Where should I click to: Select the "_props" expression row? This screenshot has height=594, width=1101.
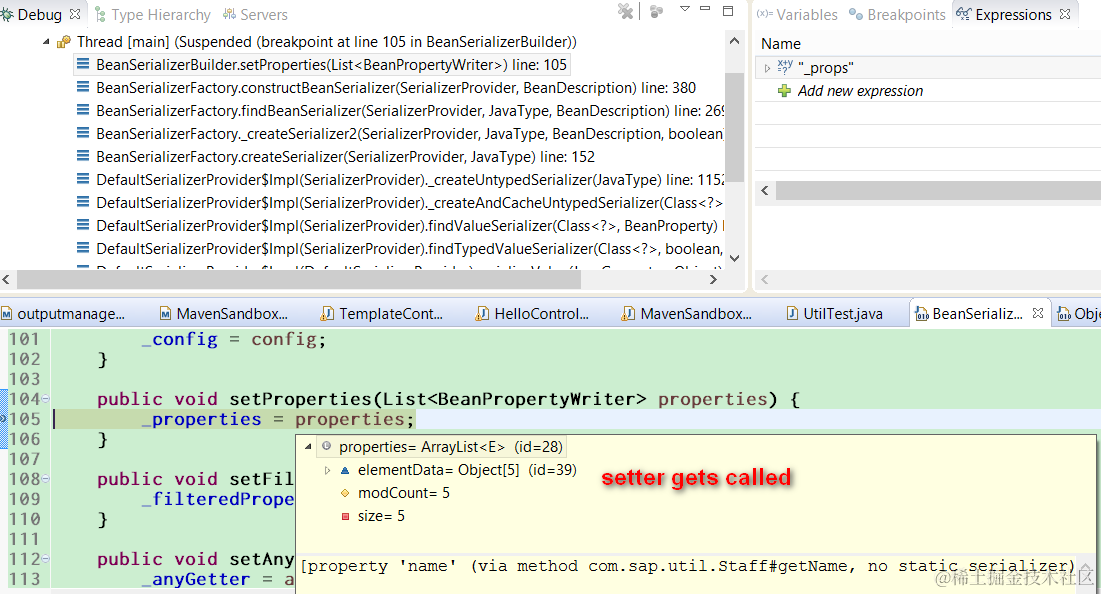pos(928,68)
